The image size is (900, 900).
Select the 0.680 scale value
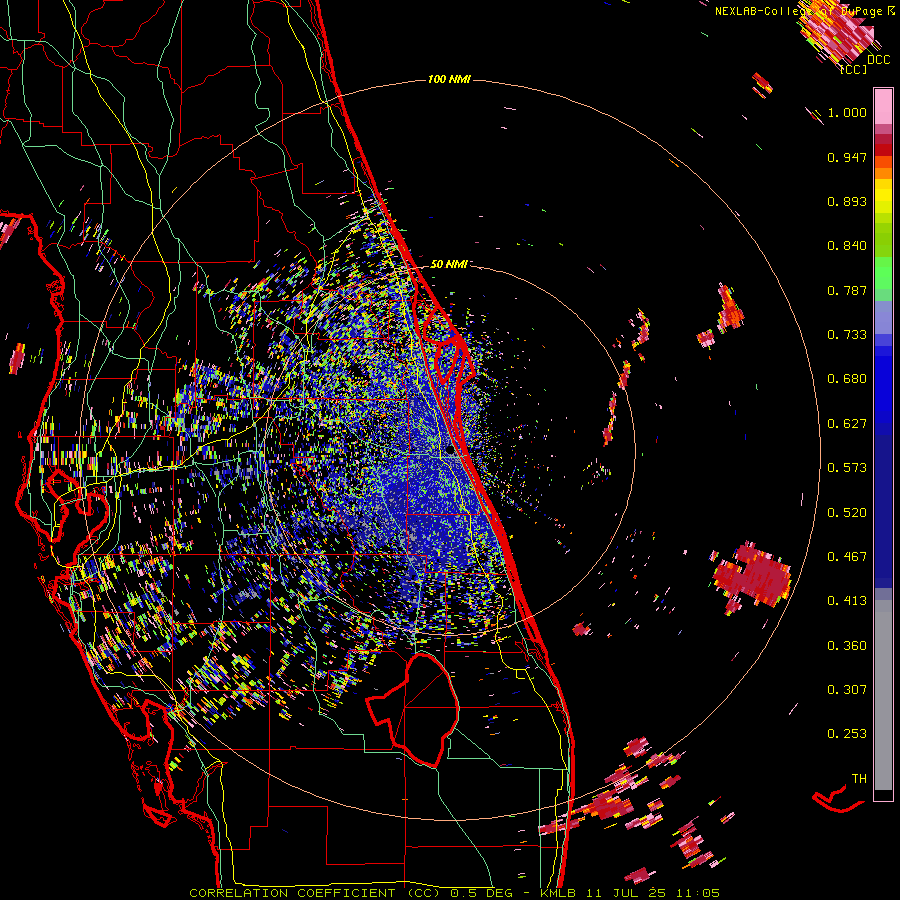pyautogui.click(x=847, y=379)
